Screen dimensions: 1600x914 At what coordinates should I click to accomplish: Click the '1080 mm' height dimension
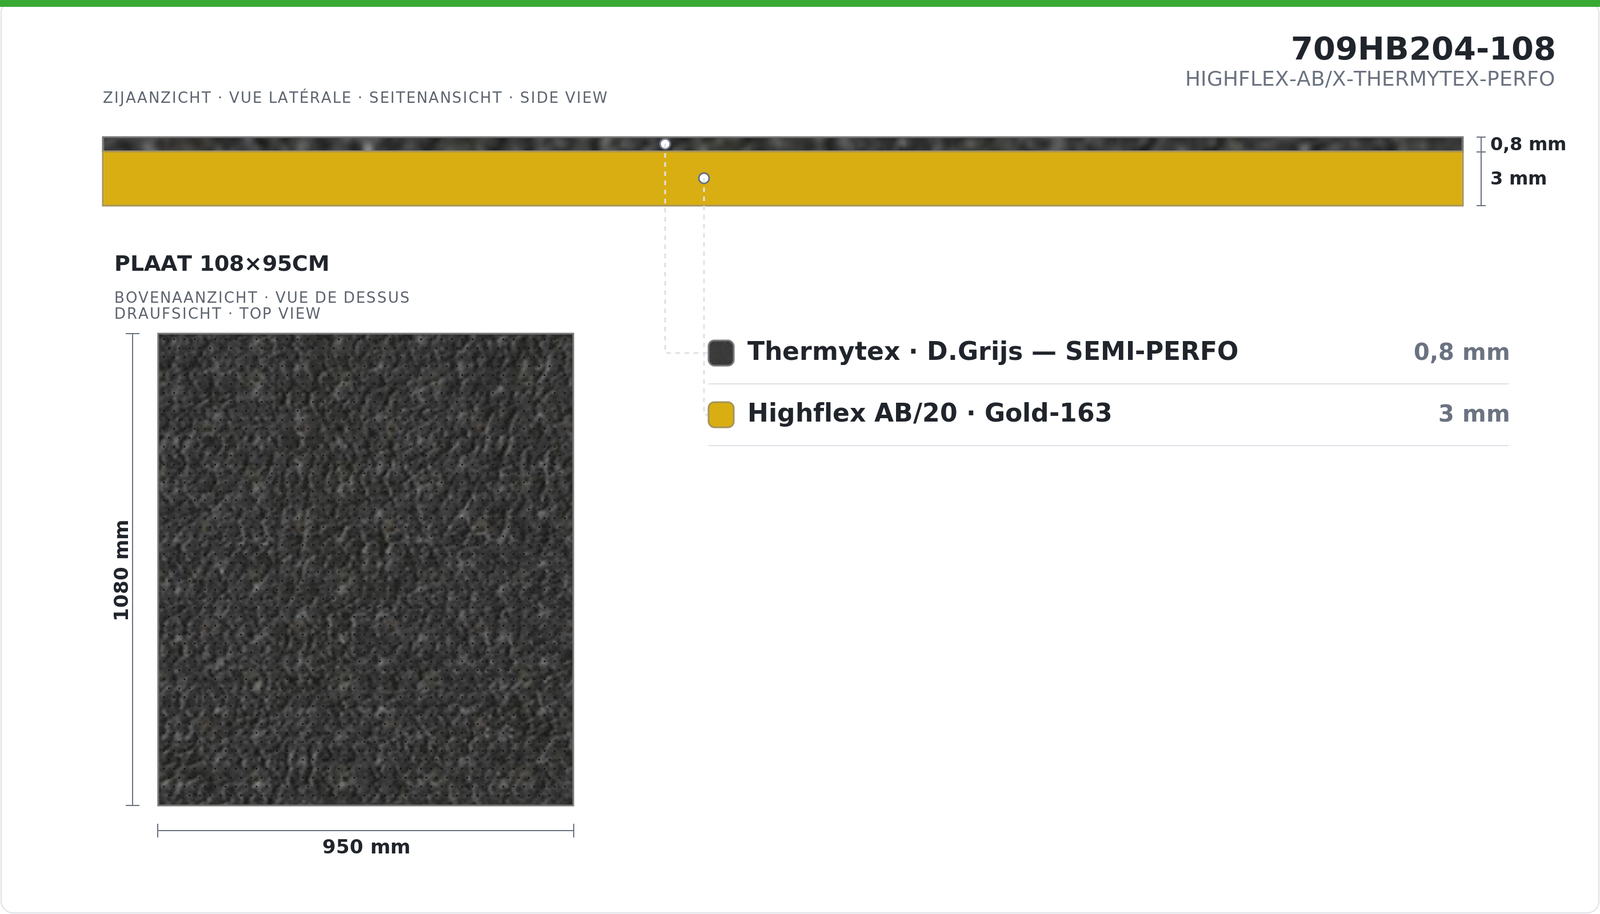121,569
